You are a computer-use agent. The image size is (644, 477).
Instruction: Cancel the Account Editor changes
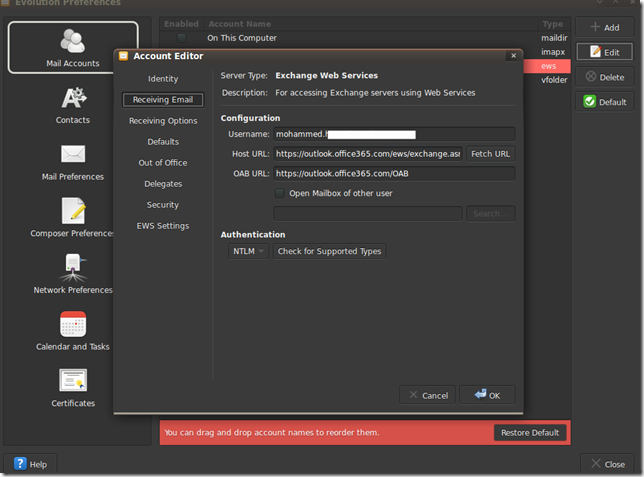(428, 395)
